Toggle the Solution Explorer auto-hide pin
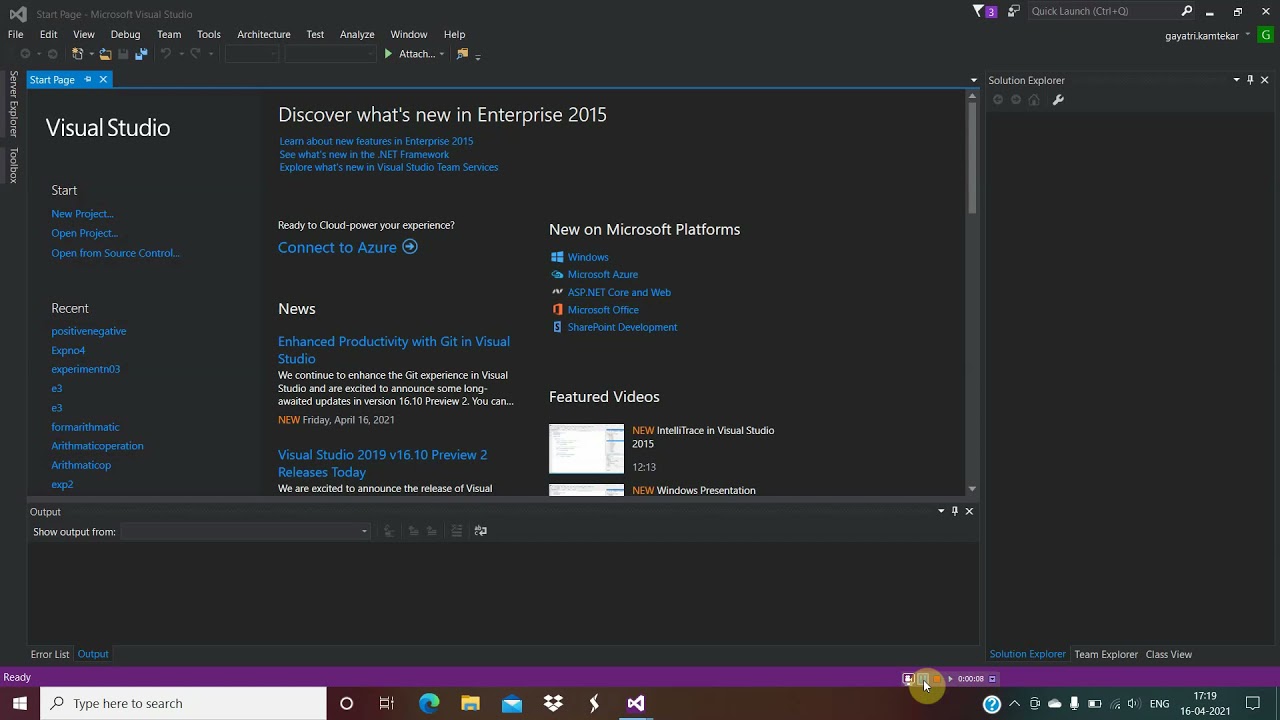 (1250, 80)
